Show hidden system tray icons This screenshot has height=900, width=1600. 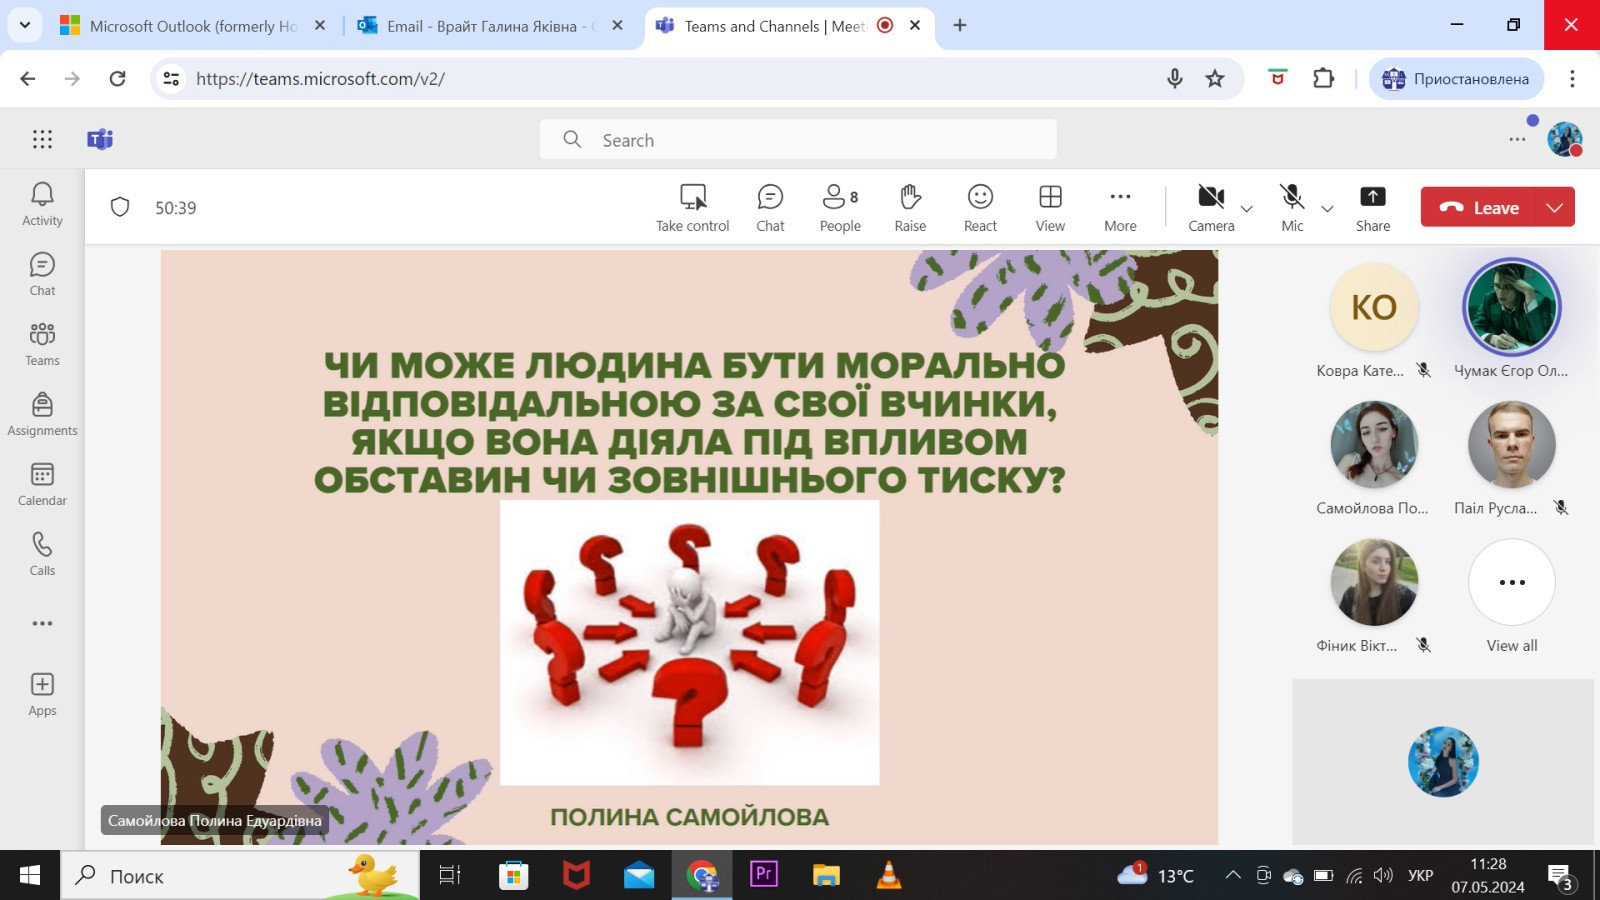click(1233, 876)
